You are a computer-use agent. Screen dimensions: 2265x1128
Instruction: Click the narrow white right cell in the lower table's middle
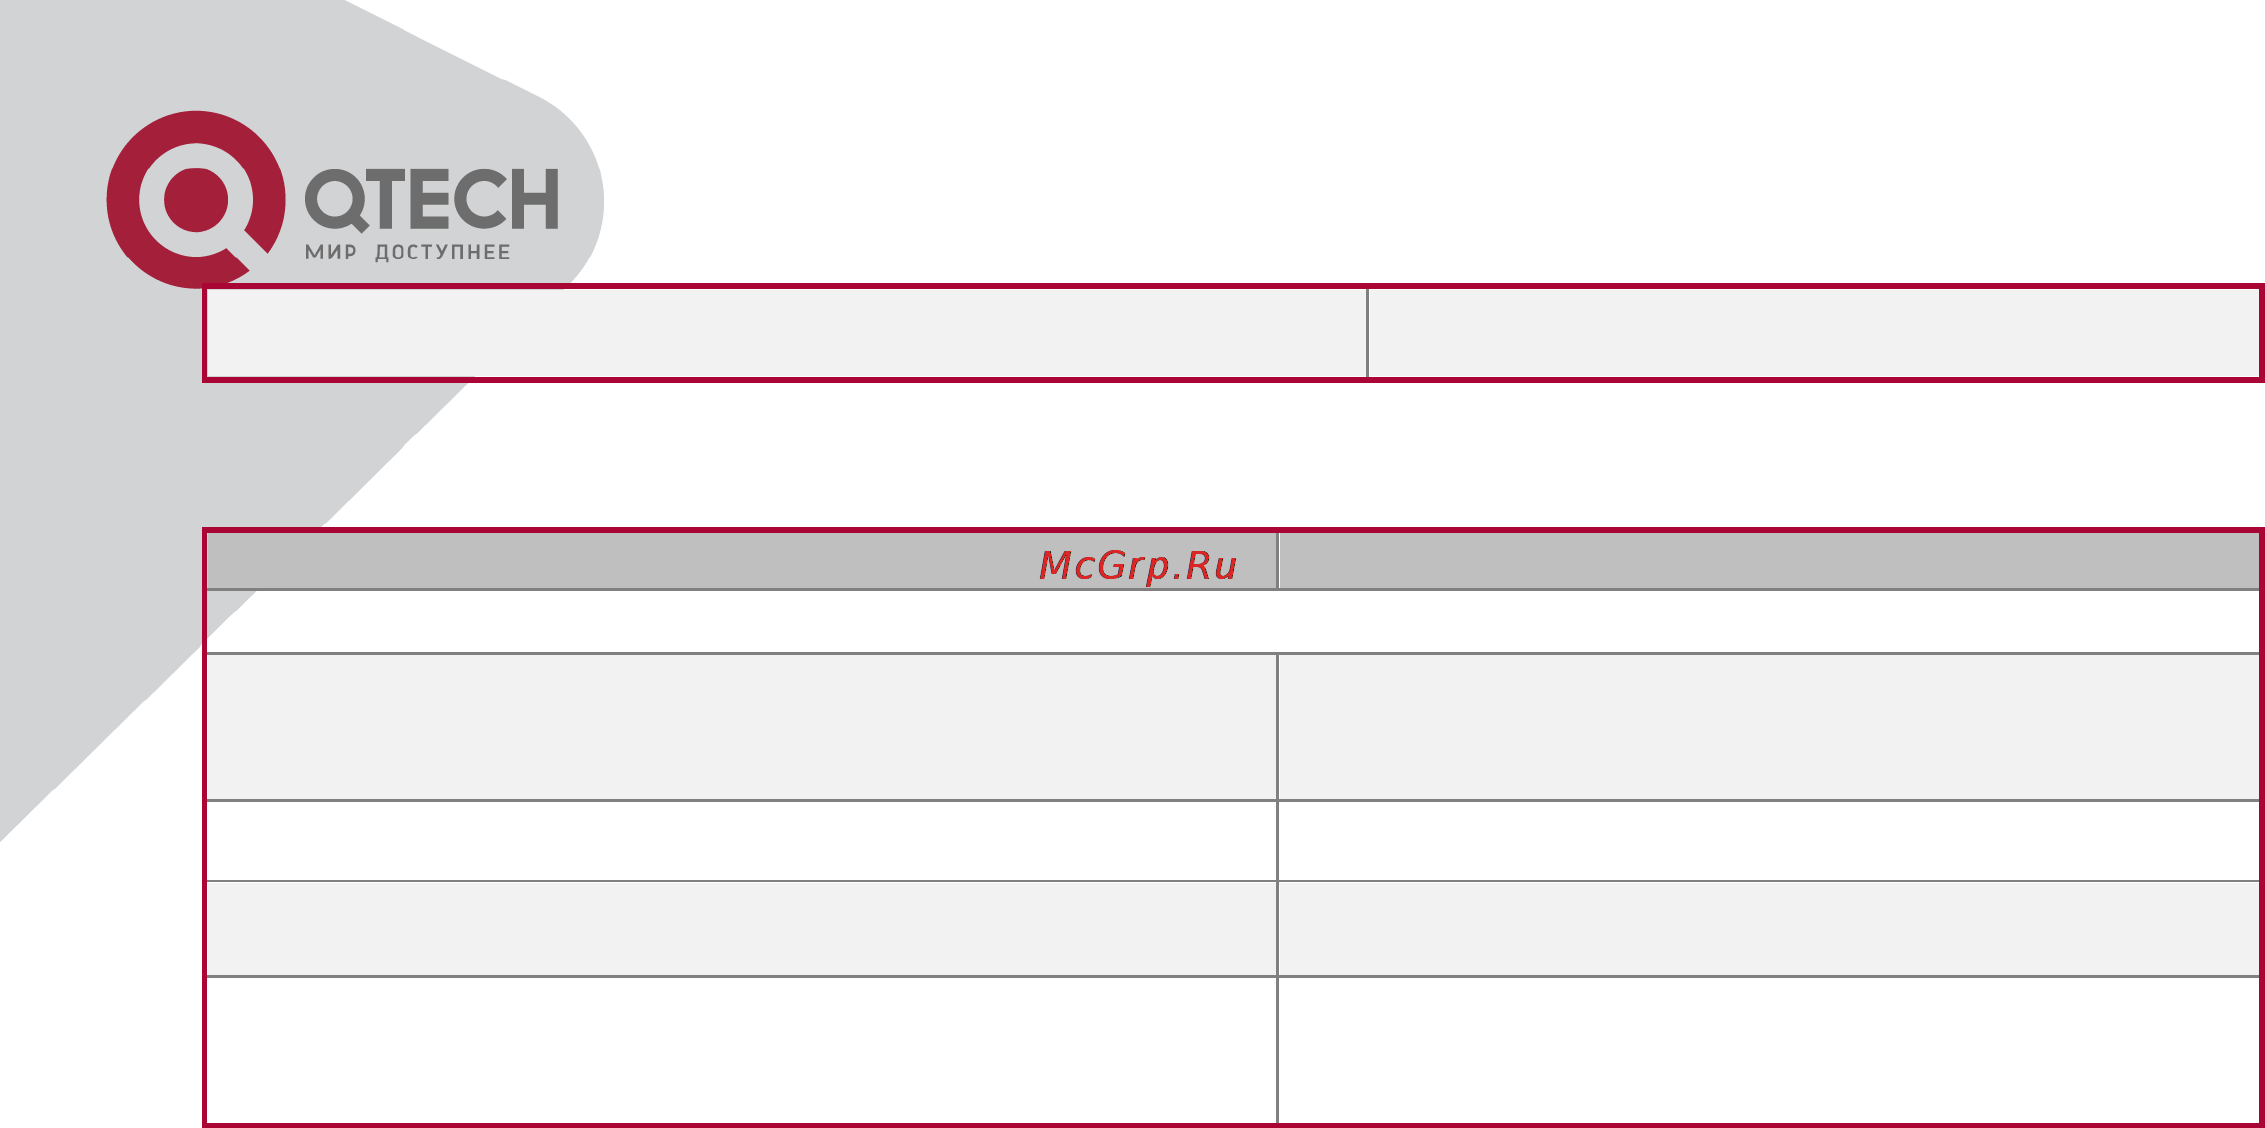pyautogui.click(x=1768, y=841)
